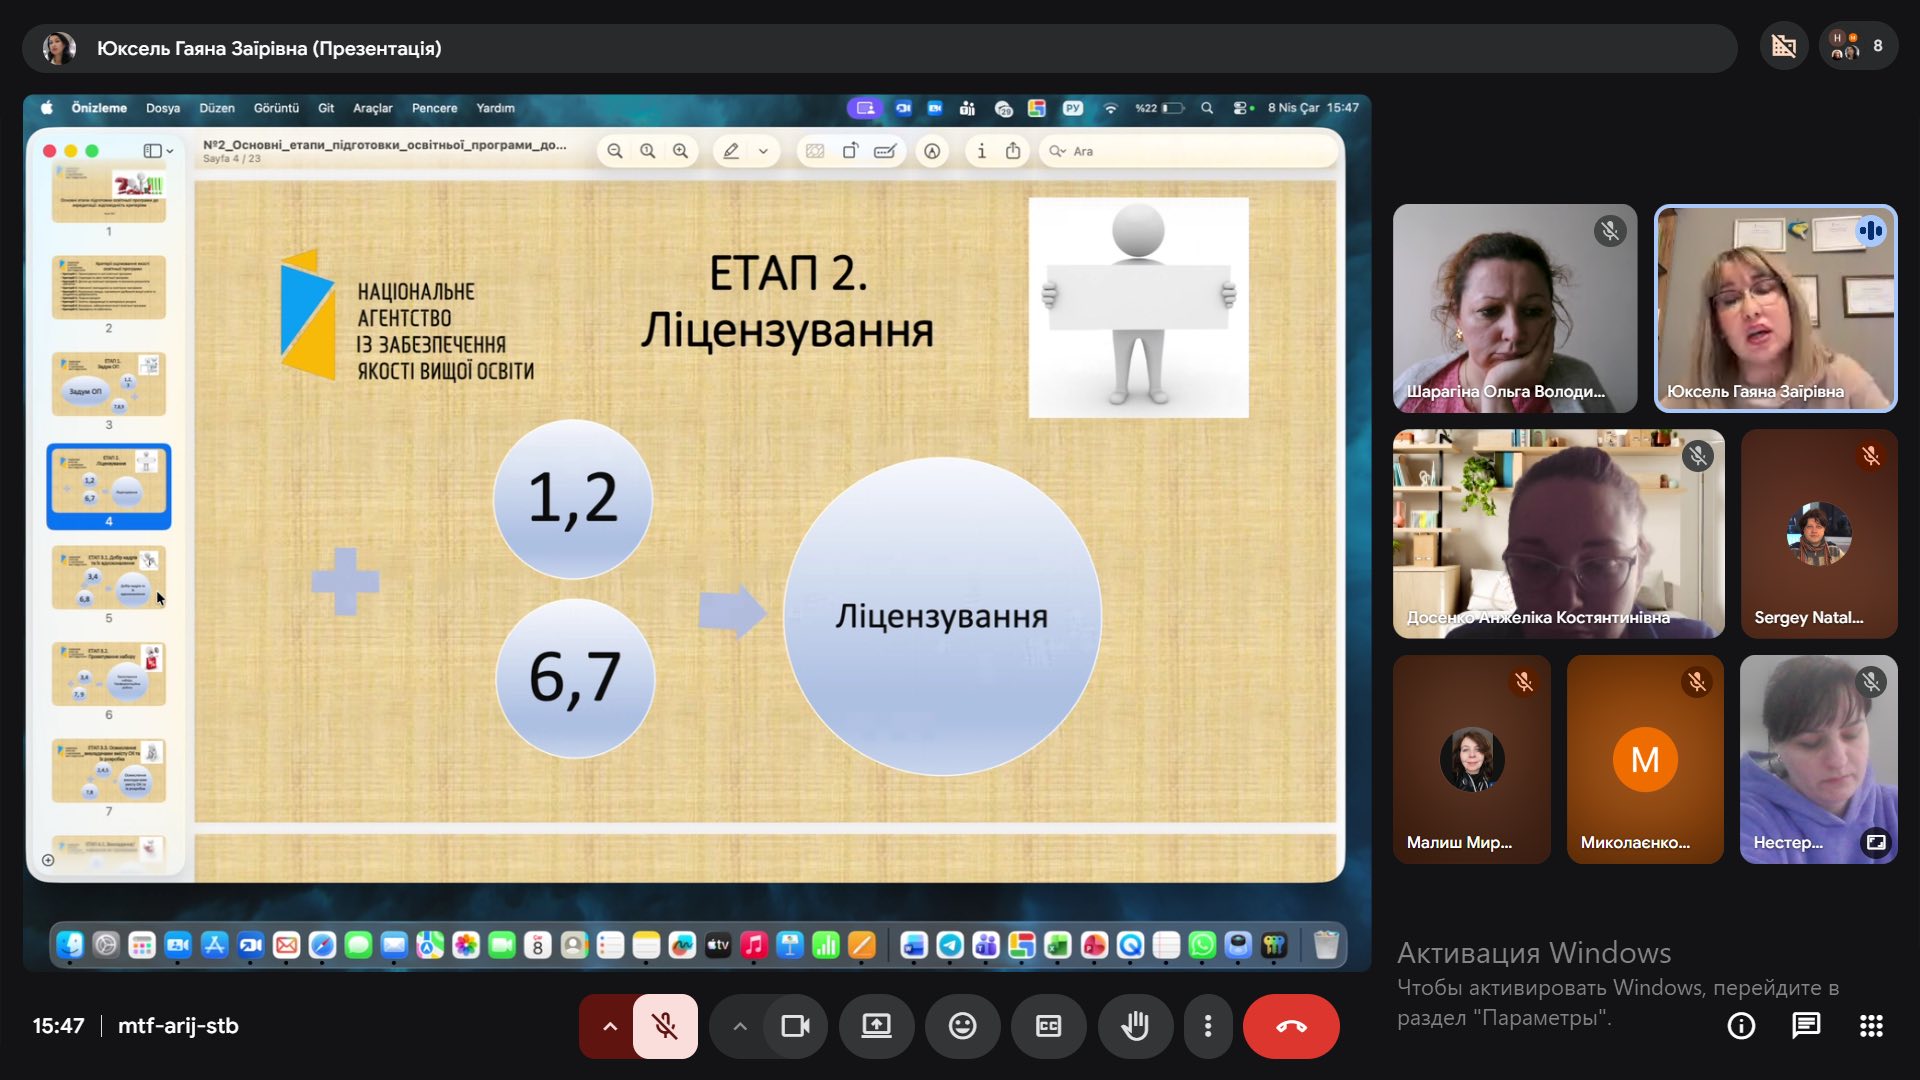The image size is (1920, 1080).
Task: Open the meeting details info icon
Action: [x=1741, y=1026]
